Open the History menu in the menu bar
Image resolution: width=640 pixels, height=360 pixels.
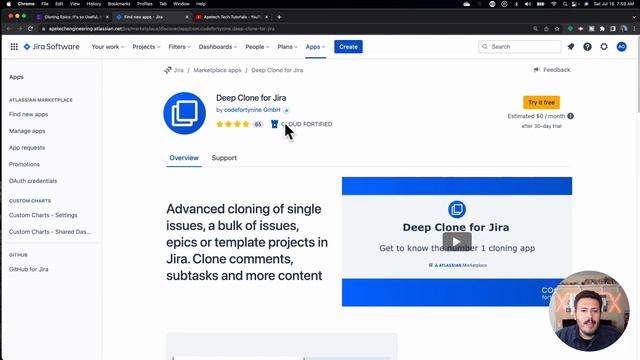pos(93,4)
